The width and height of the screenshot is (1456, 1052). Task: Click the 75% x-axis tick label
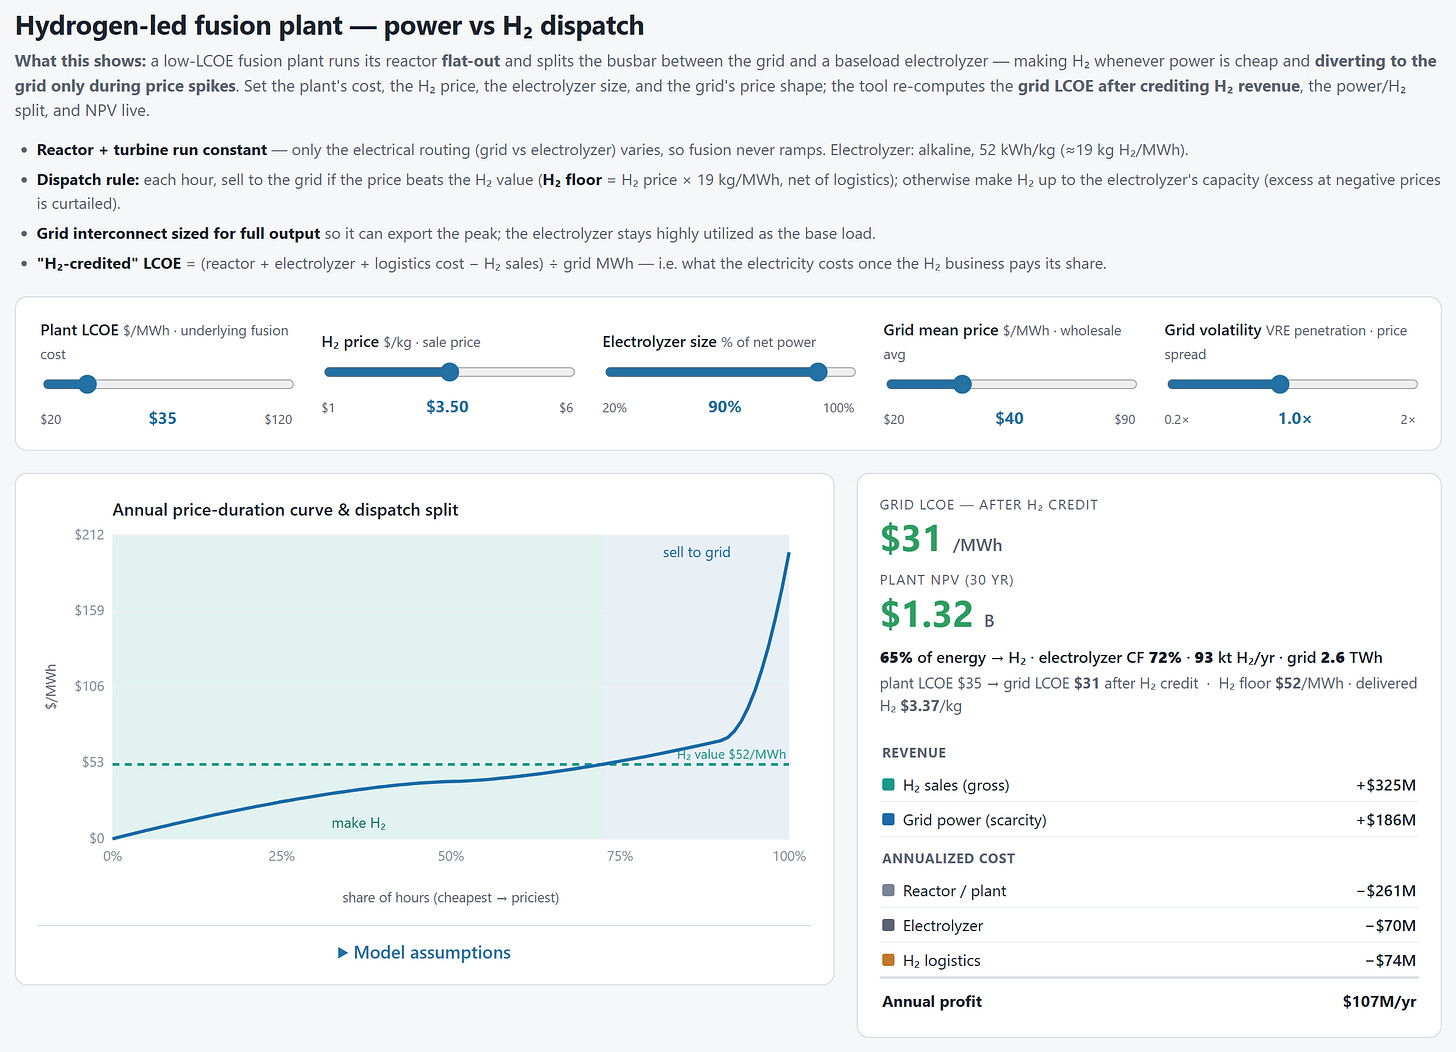pyautogui.click(x=620, y=856)
